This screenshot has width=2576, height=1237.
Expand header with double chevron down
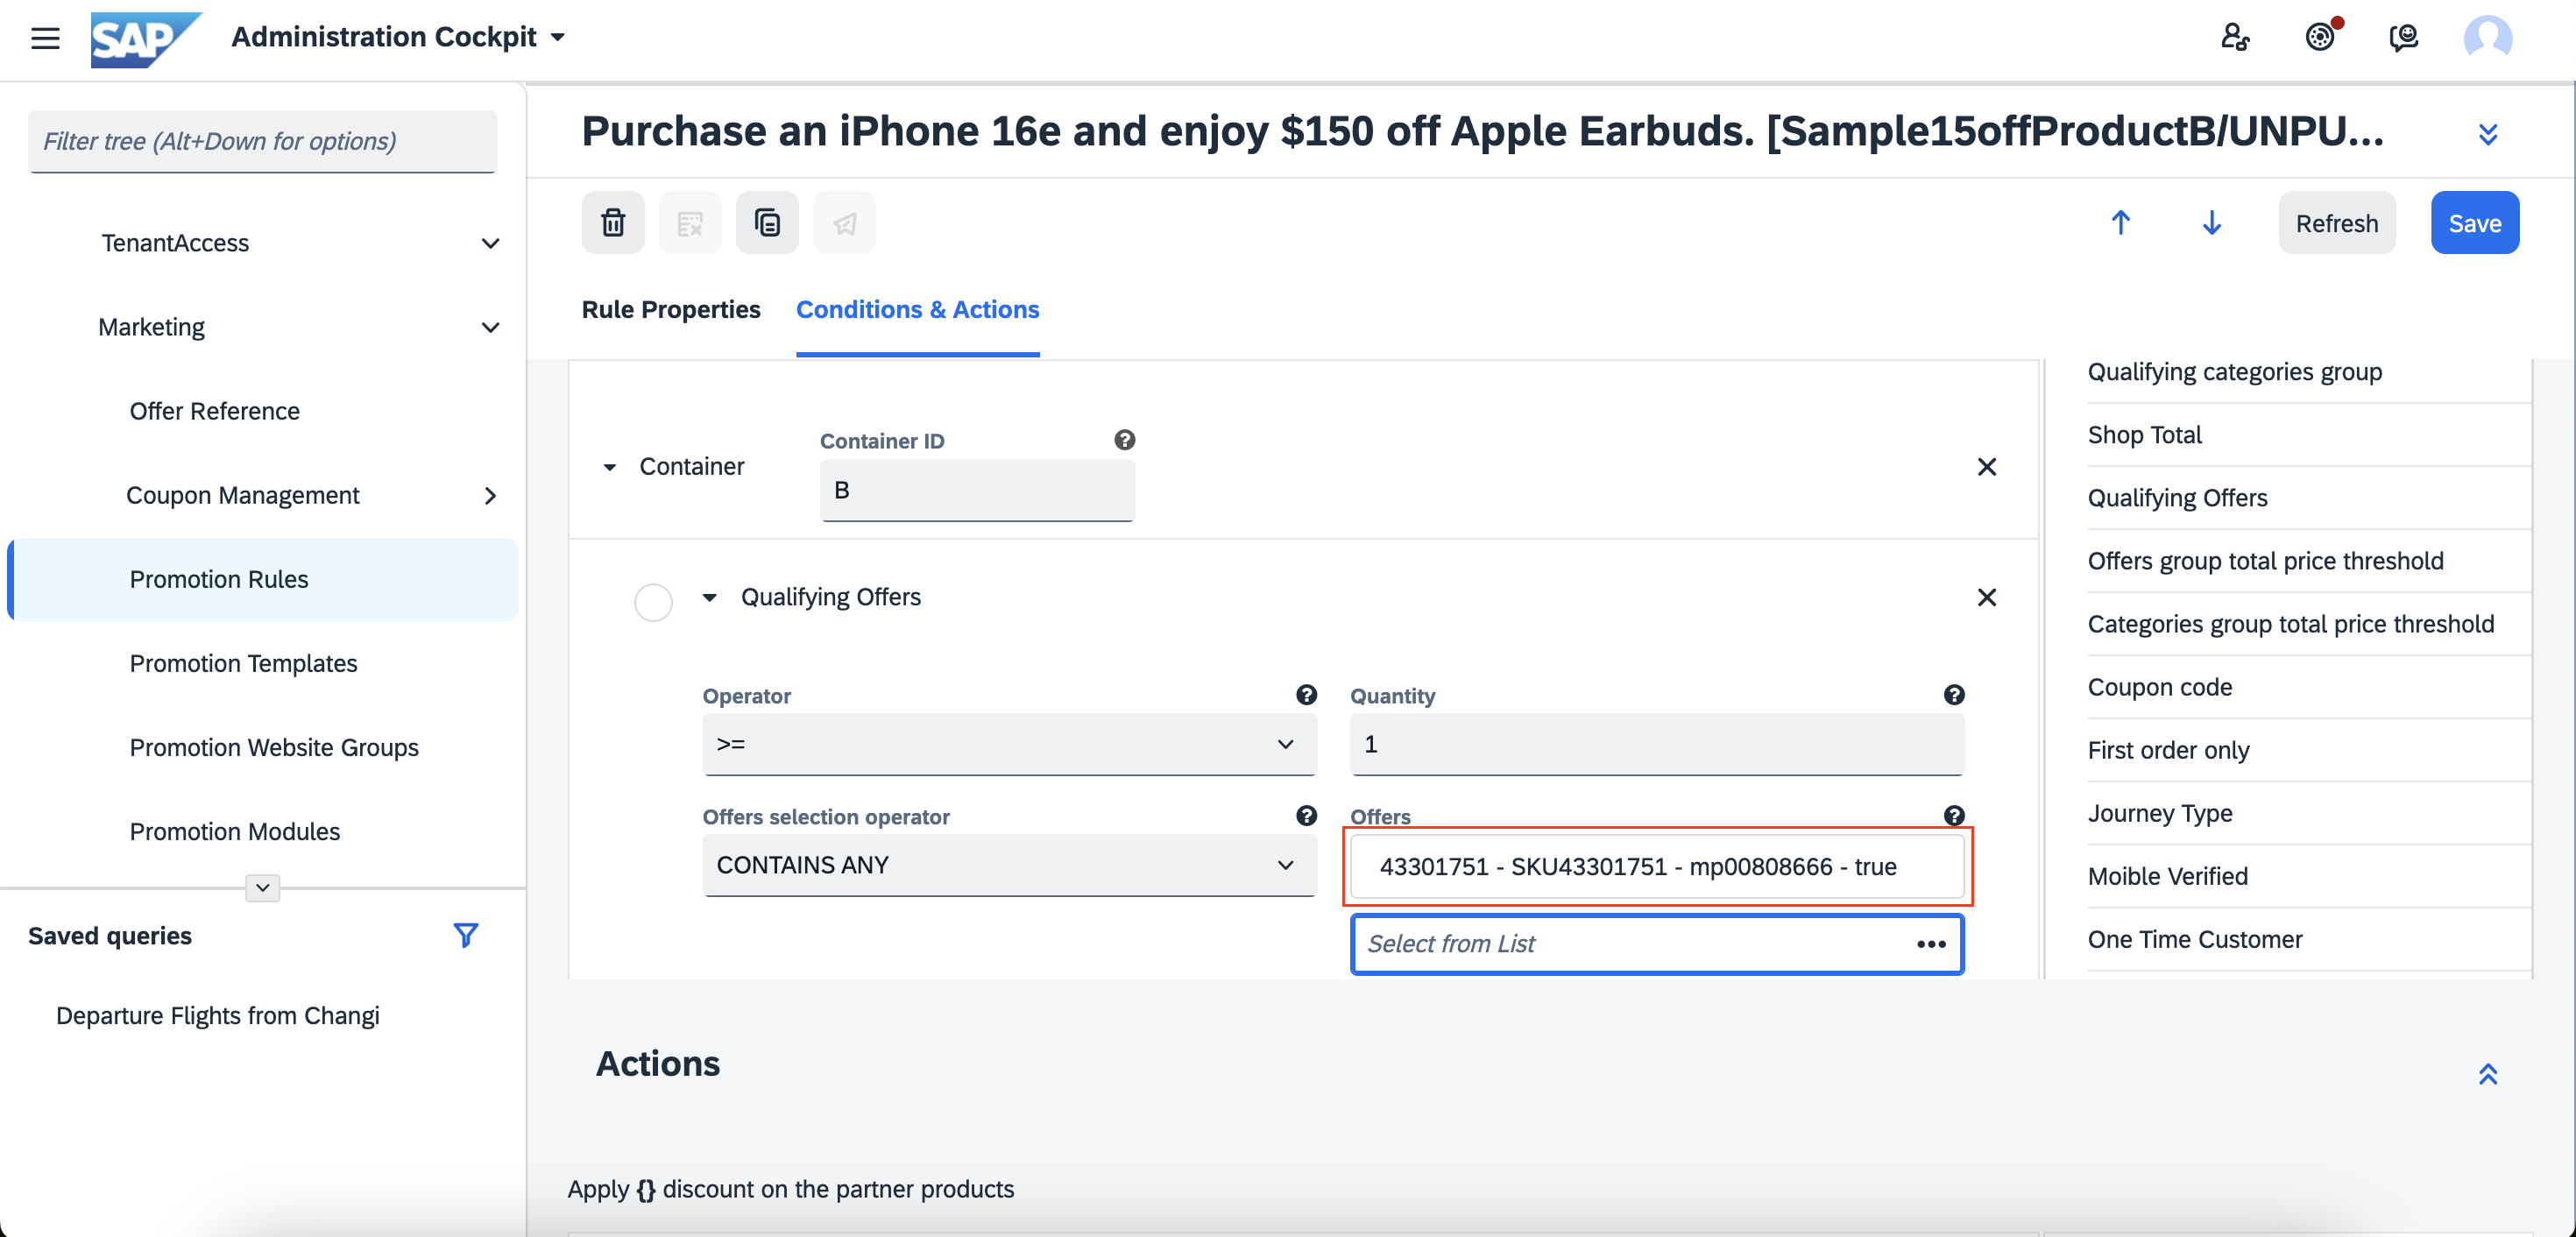[2488, 134]
